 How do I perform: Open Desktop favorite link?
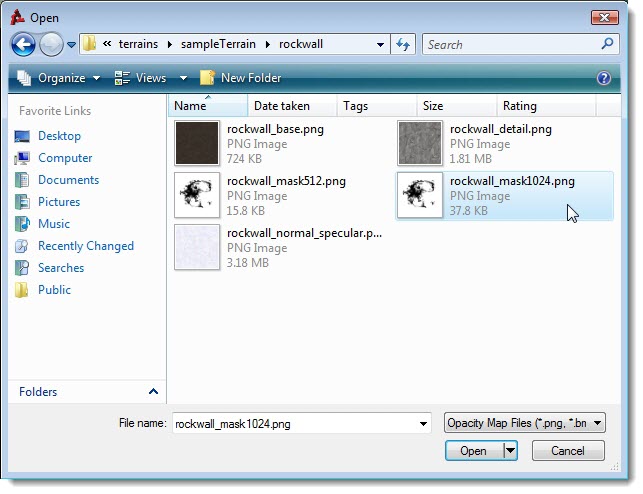[59, 136]
